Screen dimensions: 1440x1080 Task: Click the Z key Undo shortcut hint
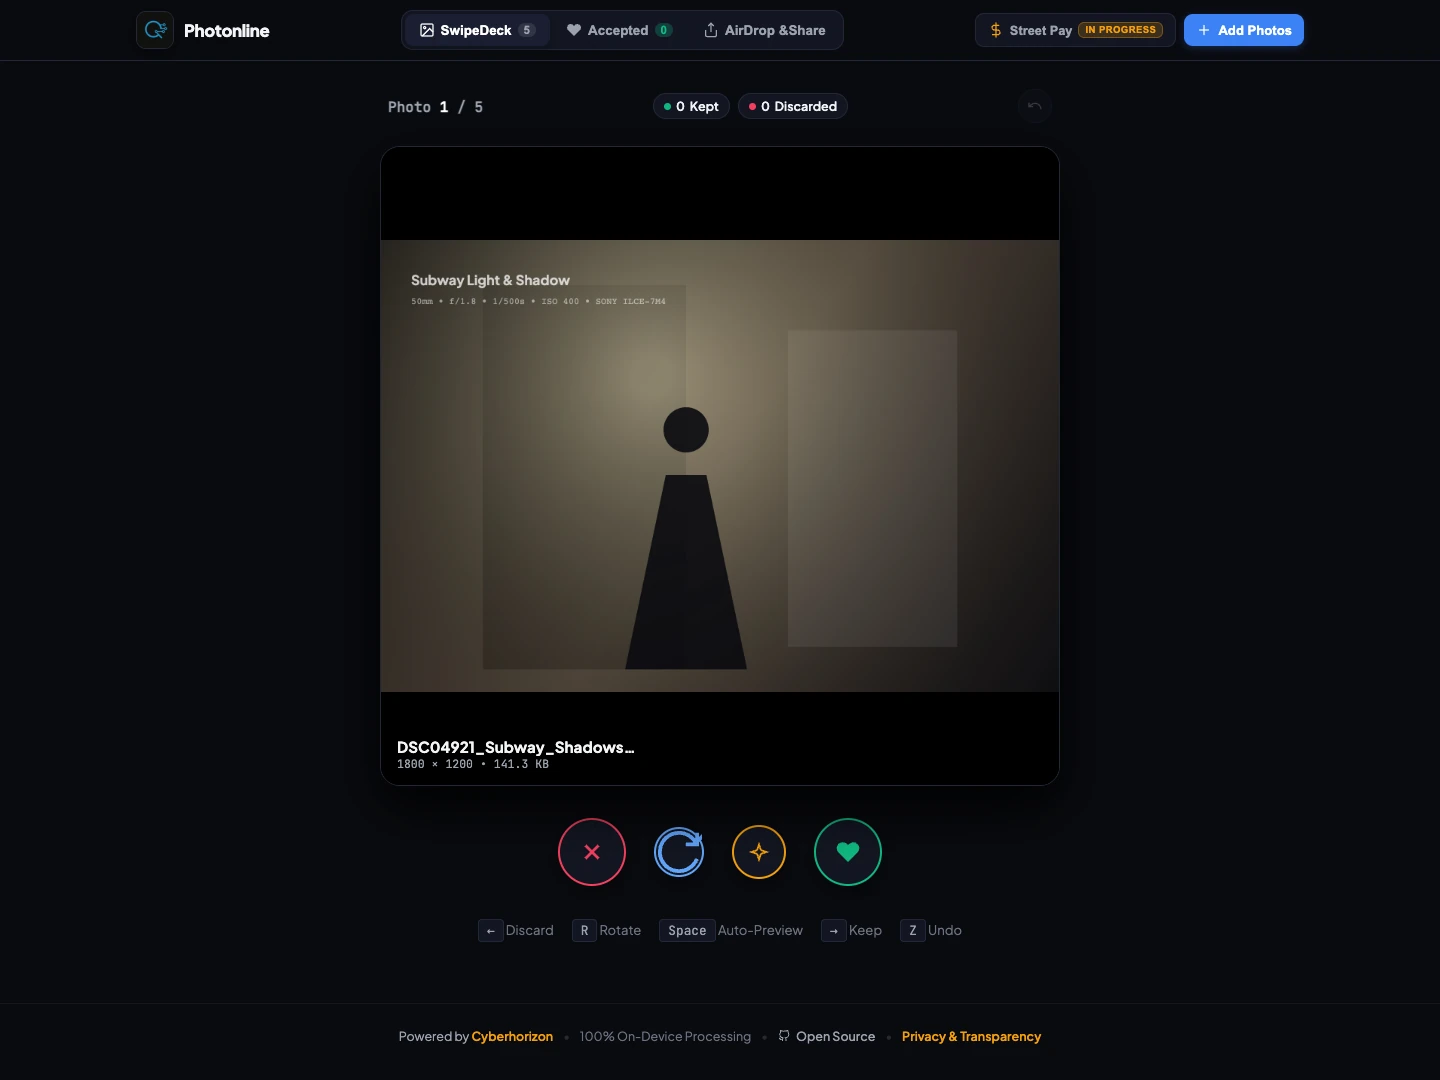(x=931, y=930)
